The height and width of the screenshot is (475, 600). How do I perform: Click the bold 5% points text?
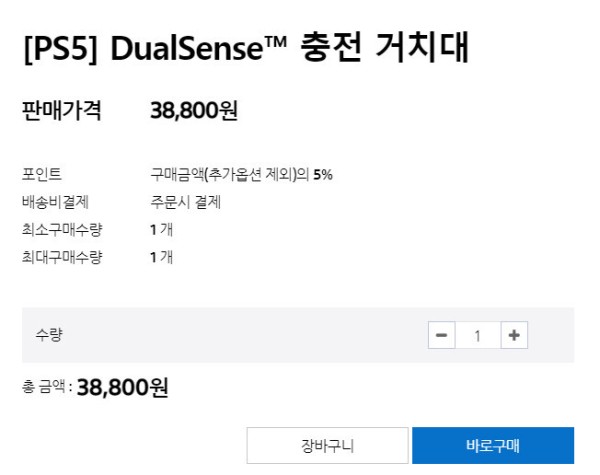pos(323,175)
